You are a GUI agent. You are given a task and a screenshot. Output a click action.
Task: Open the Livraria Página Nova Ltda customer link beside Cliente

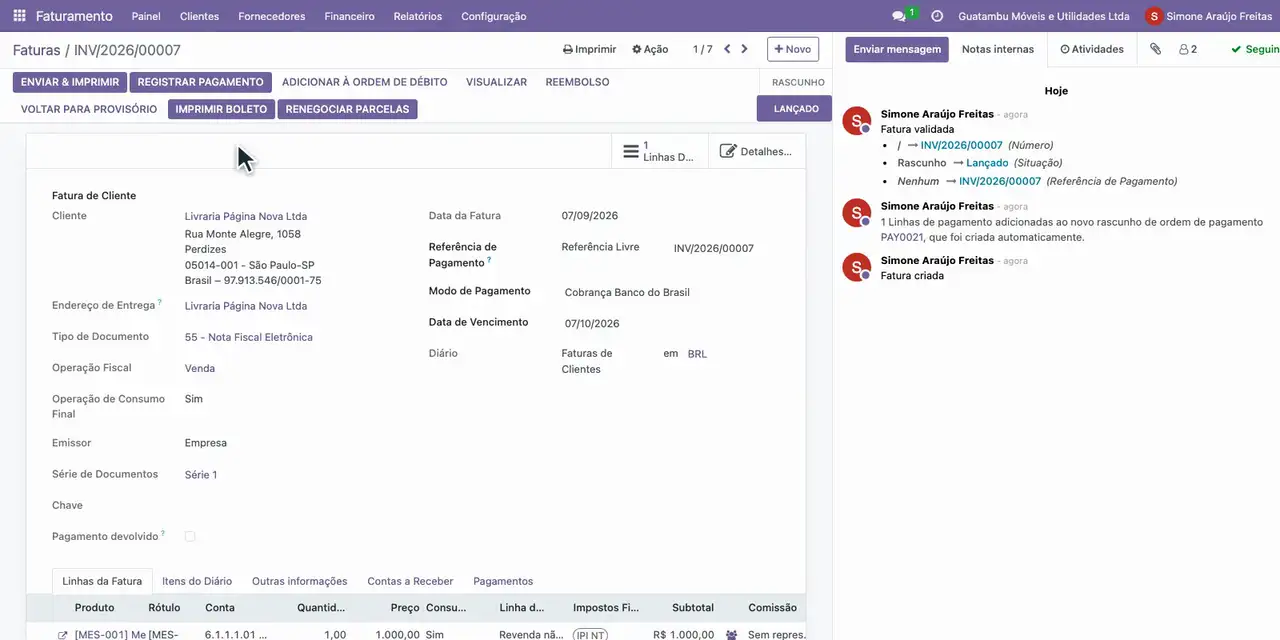[x=246, y=216]
